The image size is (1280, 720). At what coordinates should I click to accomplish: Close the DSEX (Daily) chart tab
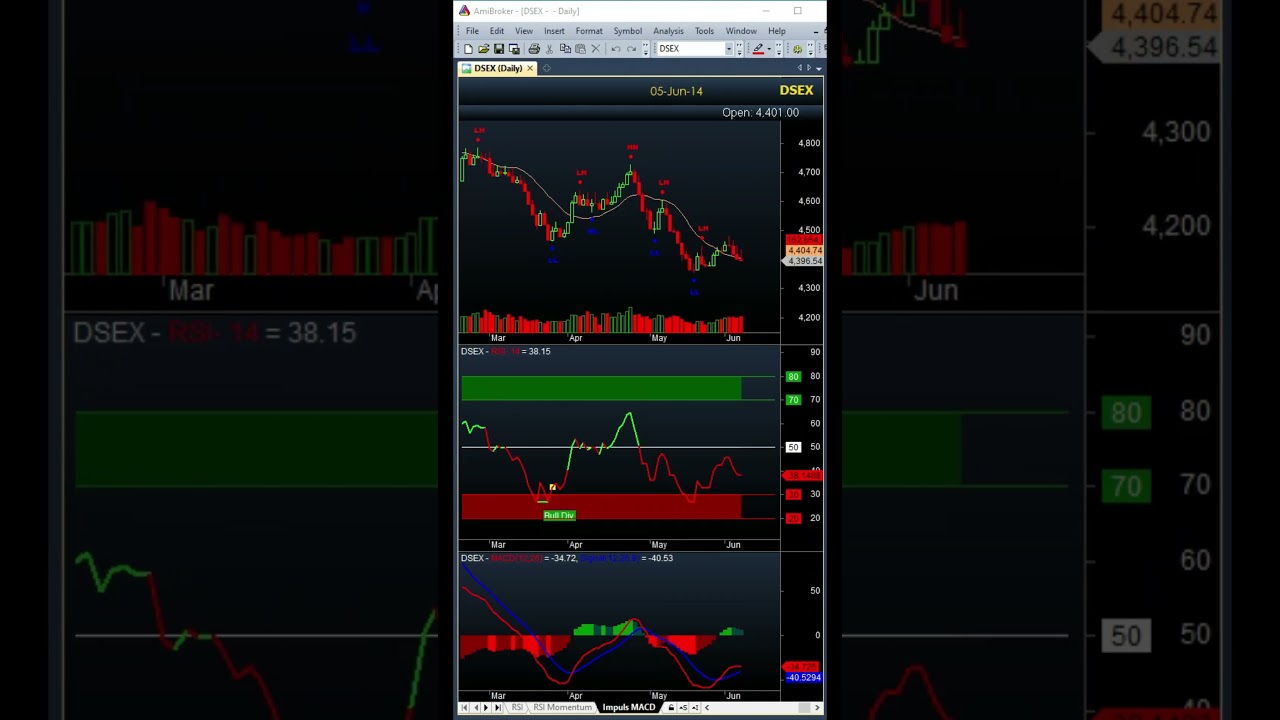point(530,68)
